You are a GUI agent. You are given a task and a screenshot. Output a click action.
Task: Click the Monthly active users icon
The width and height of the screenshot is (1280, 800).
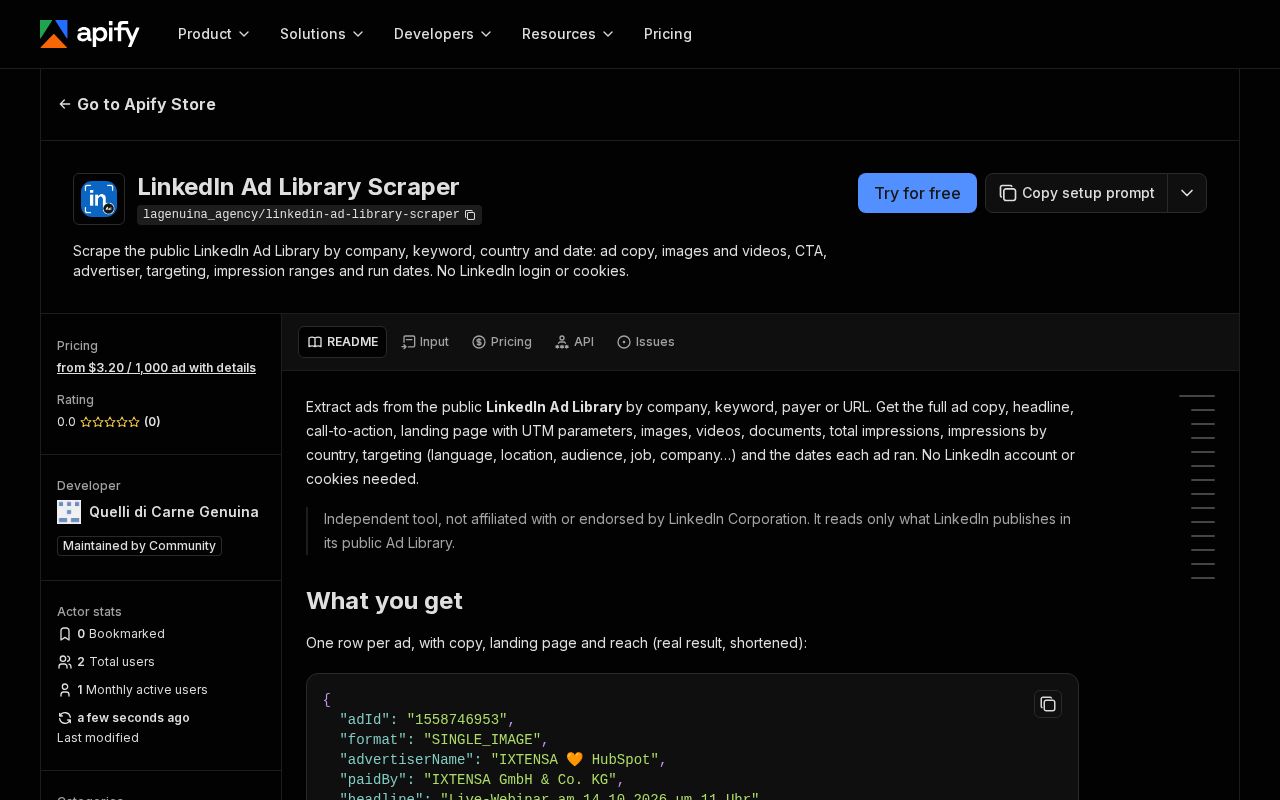point(65,690)
